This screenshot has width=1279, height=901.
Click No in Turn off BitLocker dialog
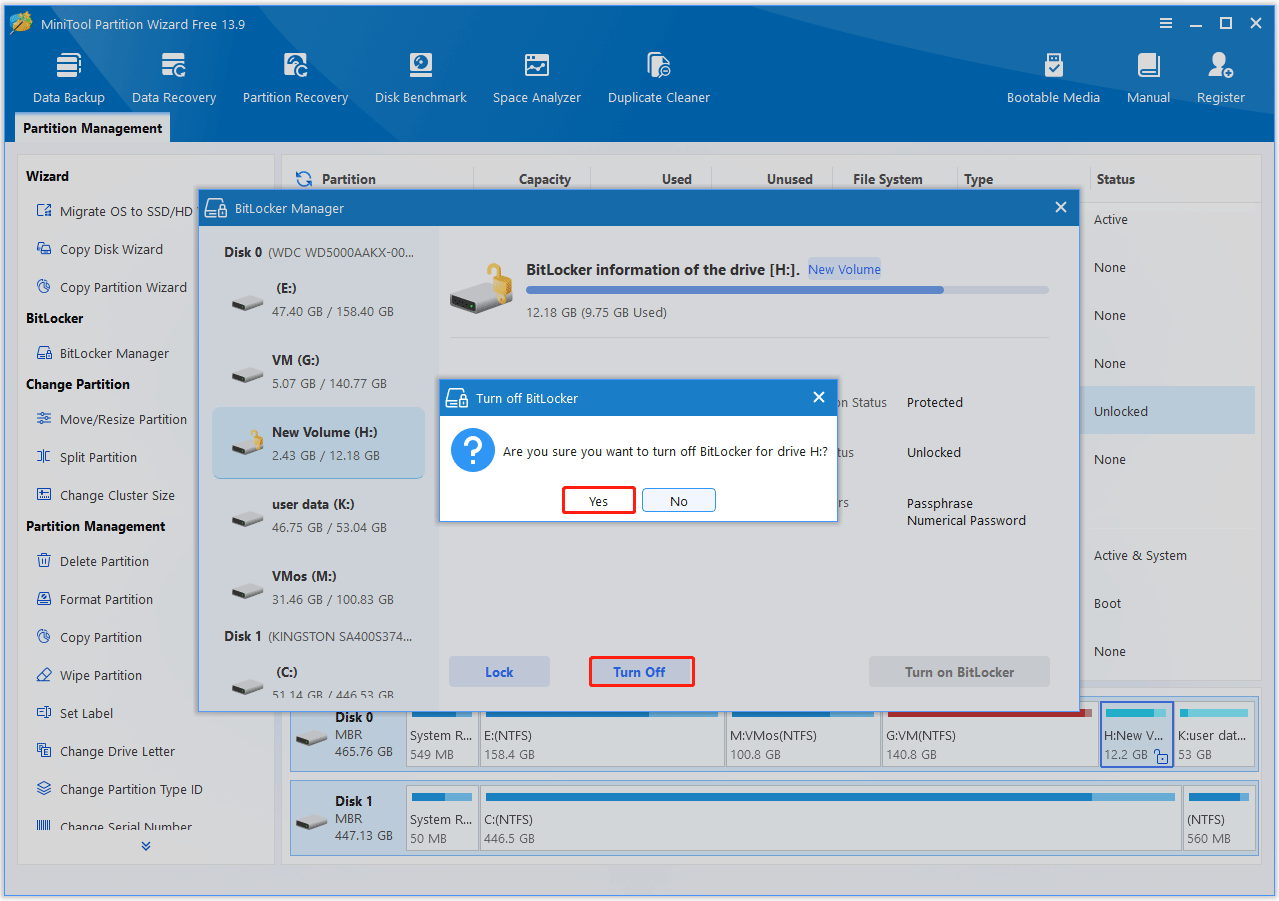(x=679, y=501)
